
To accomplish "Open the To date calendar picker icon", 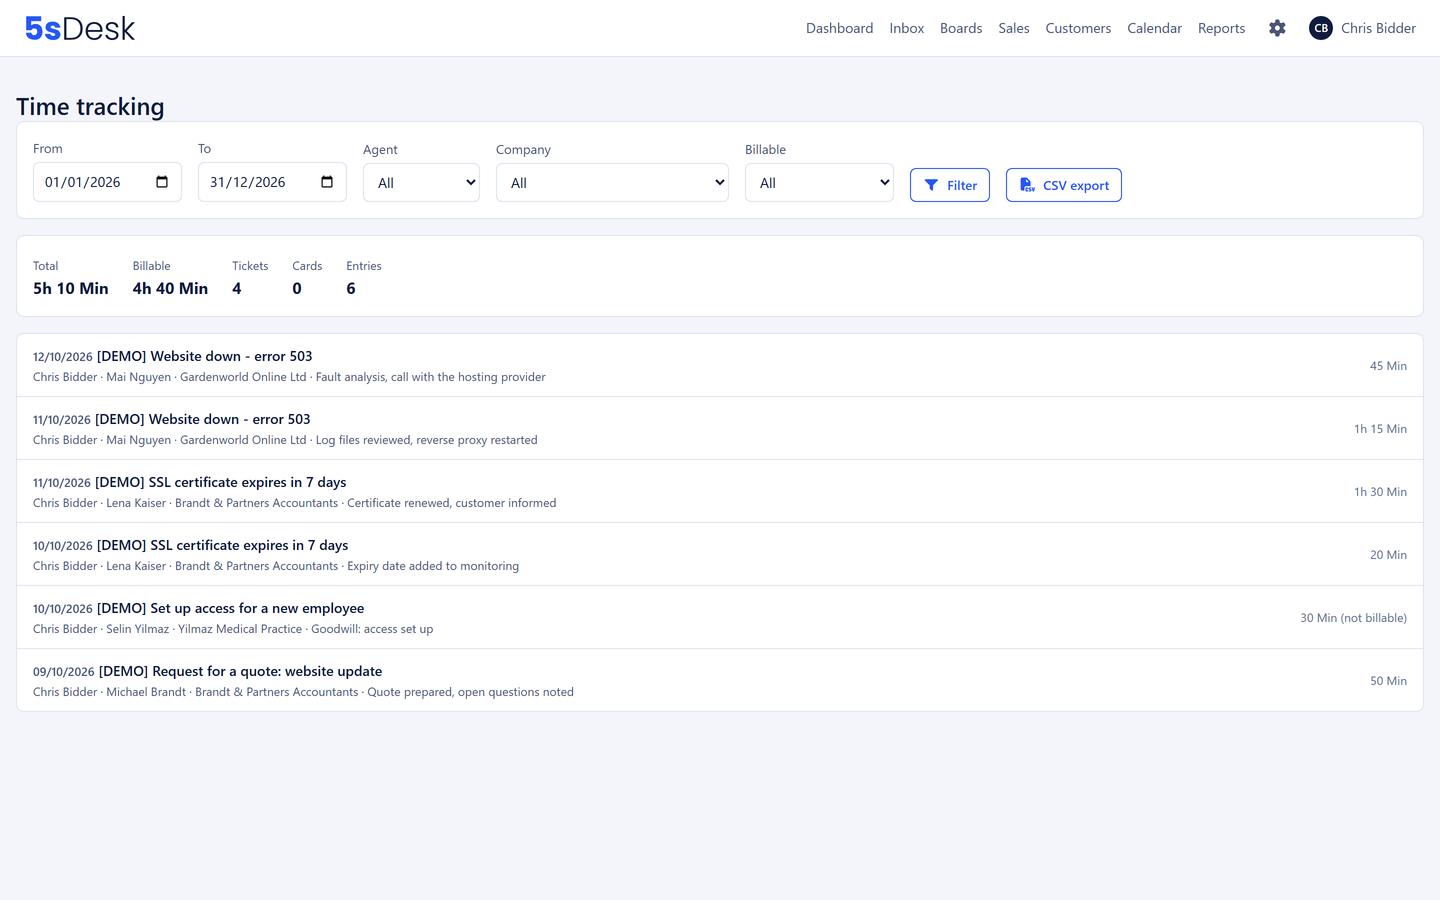I will click(x=327, y=182).
